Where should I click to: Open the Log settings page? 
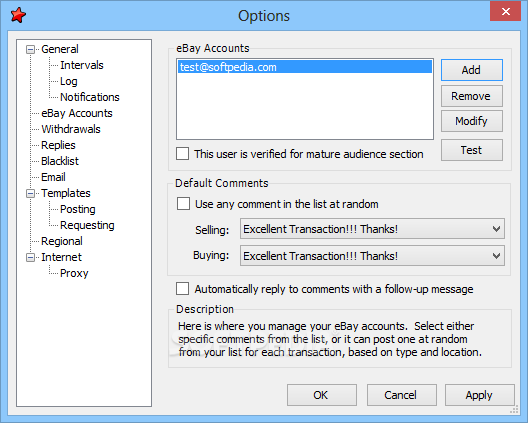(69, 81)
